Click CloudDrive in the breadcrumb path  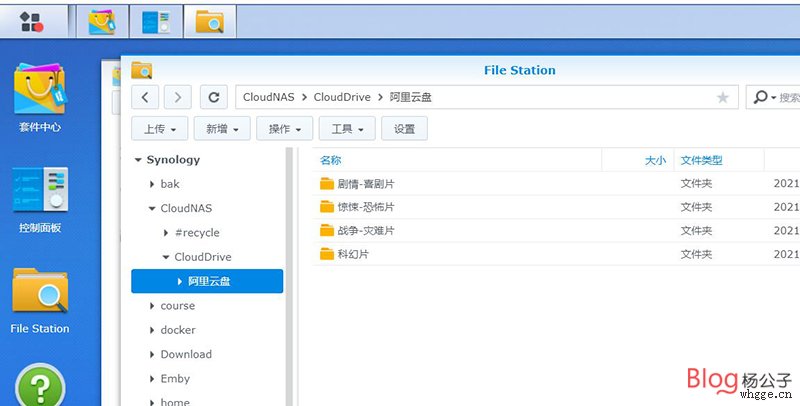click(342, 97)
